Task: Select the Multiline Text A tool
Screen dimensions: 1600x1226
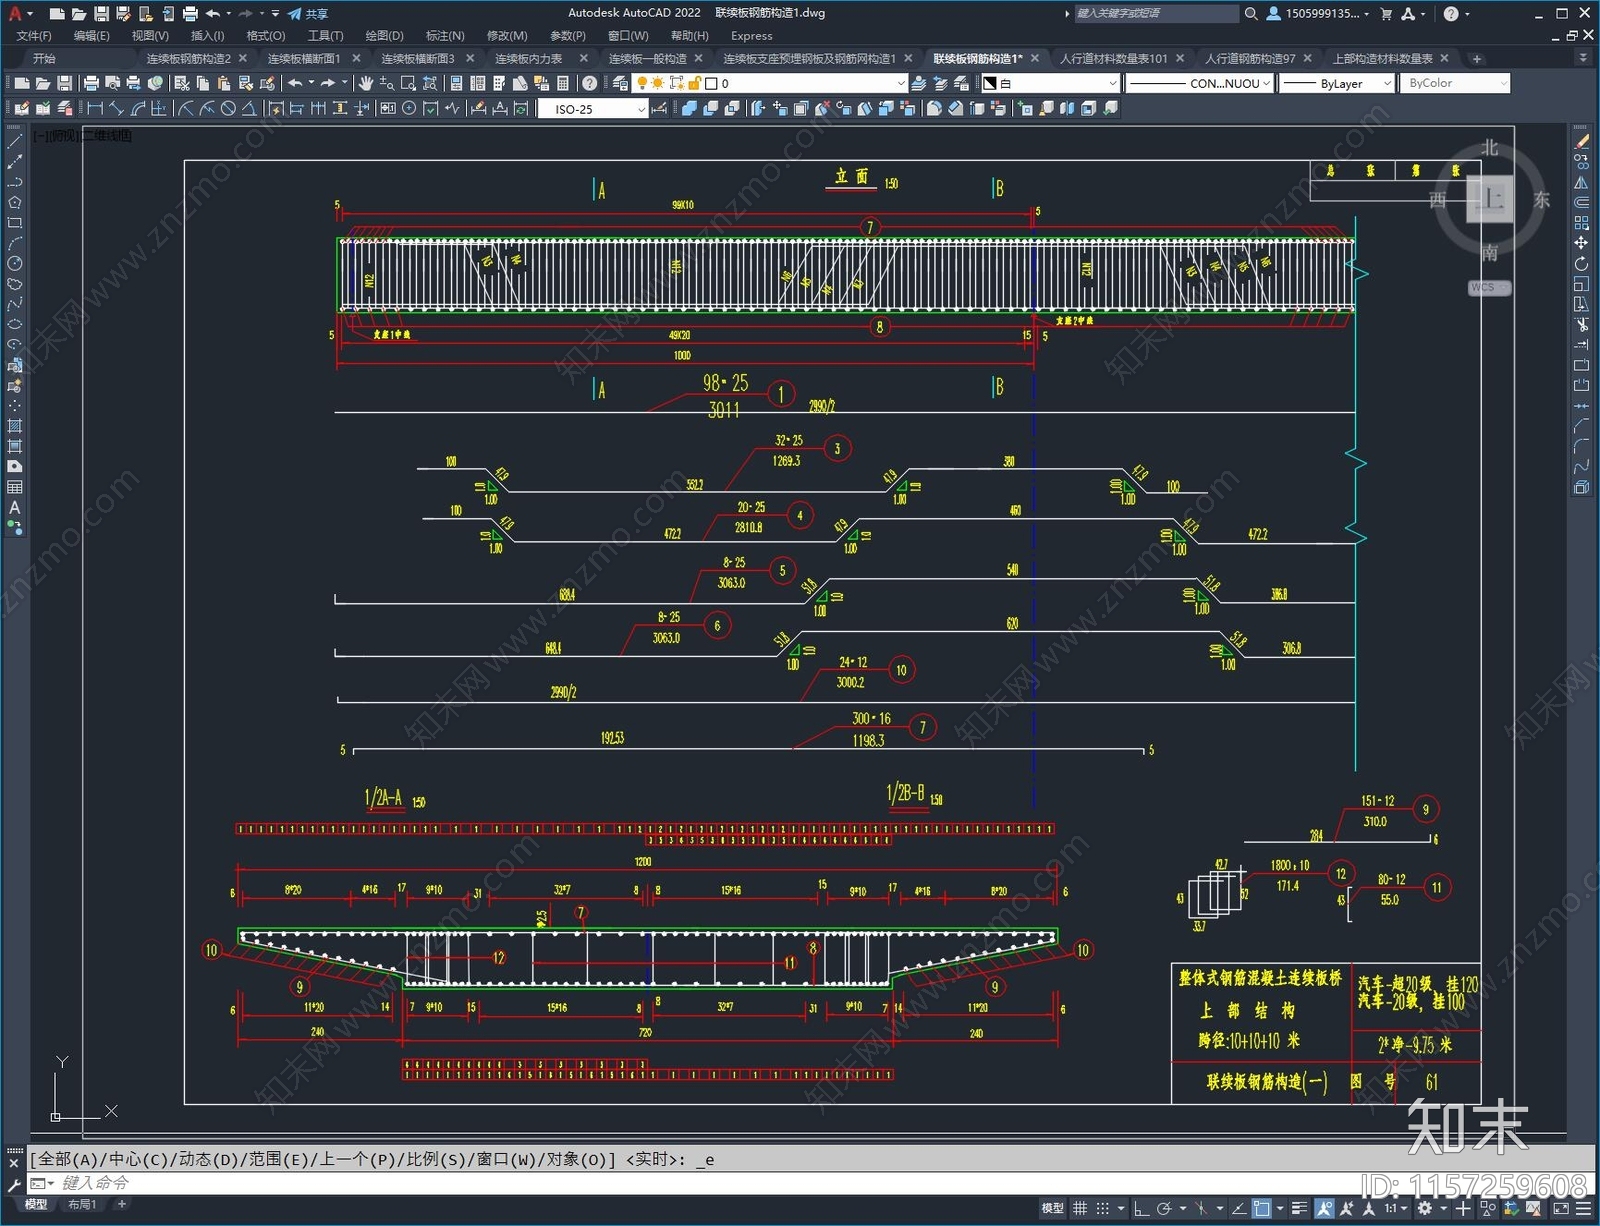Action: pyautogui.click(x=14, y=507)
